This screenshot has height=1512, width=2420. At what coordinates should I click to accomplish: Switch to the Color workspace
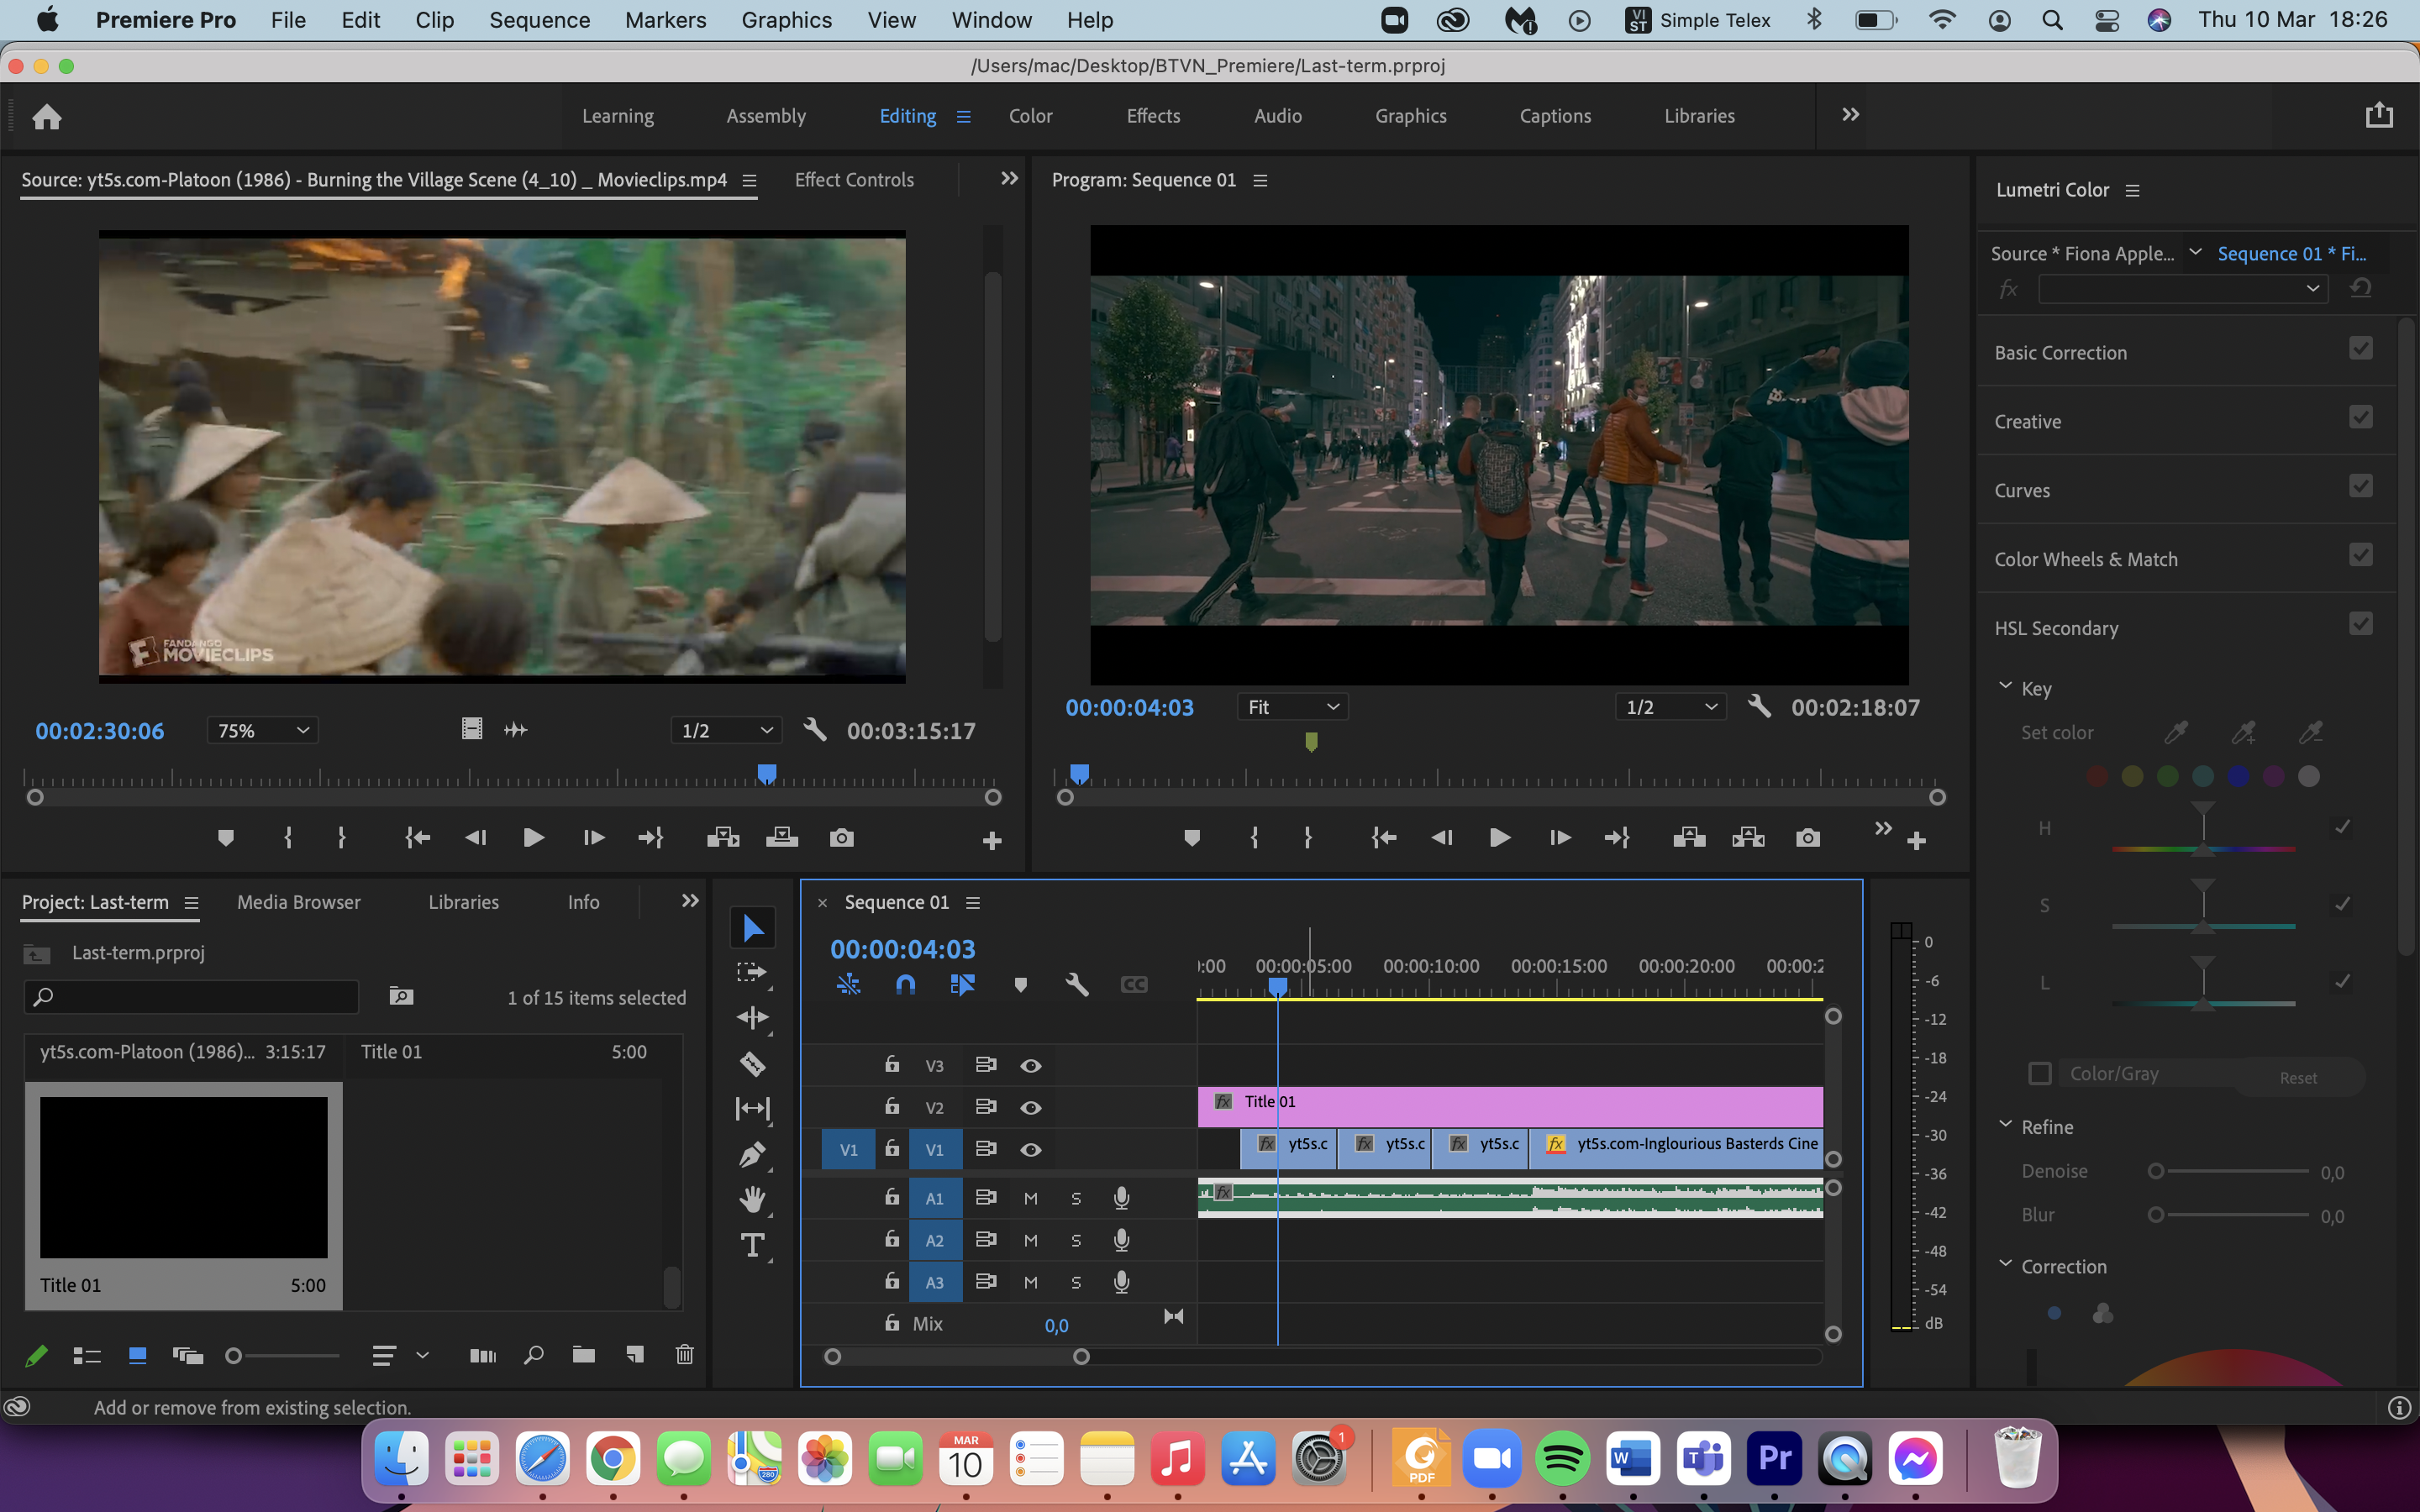[1030, 116]
